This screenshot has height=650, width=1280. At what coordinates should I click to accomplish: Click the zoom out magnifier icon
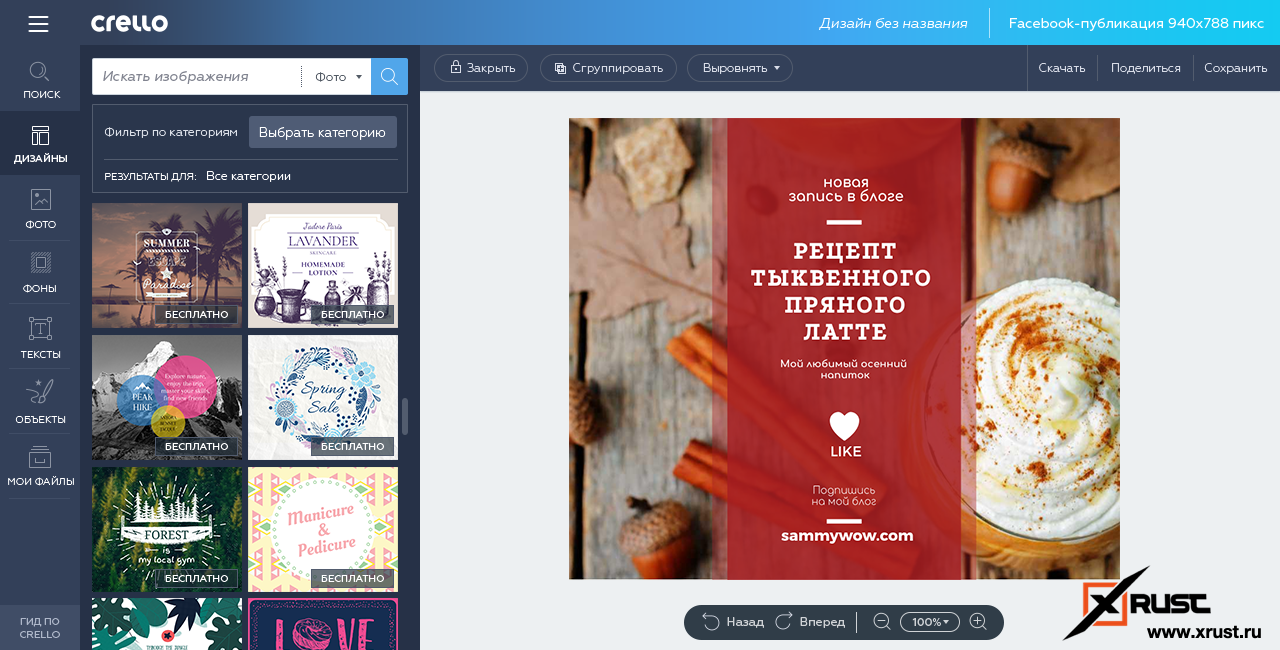[881, 622]
